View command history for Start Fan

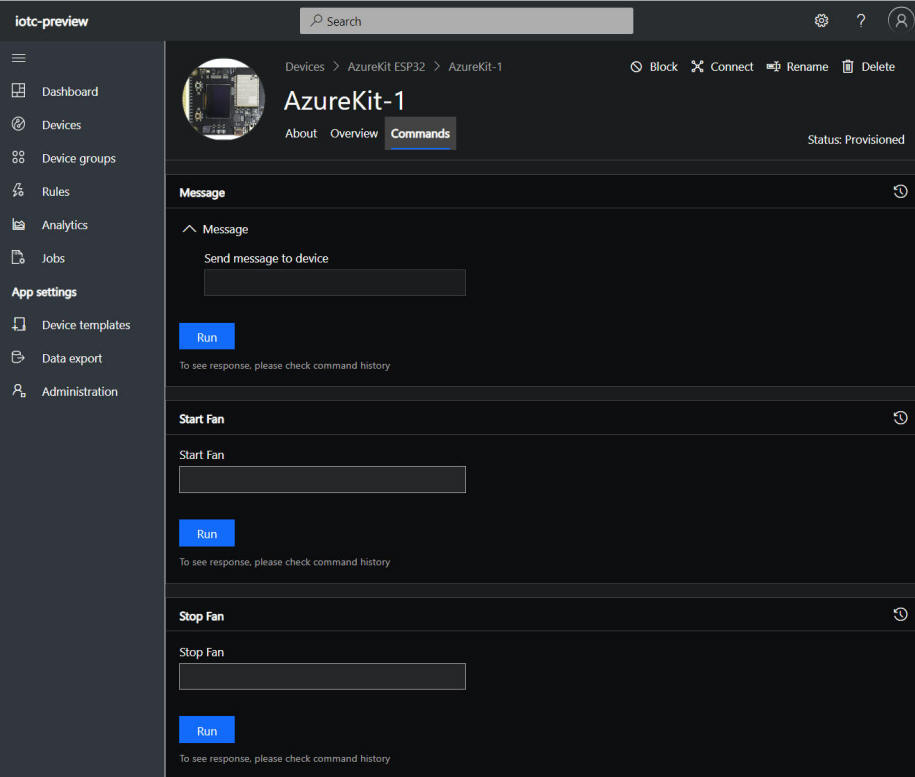coord(900,418)
